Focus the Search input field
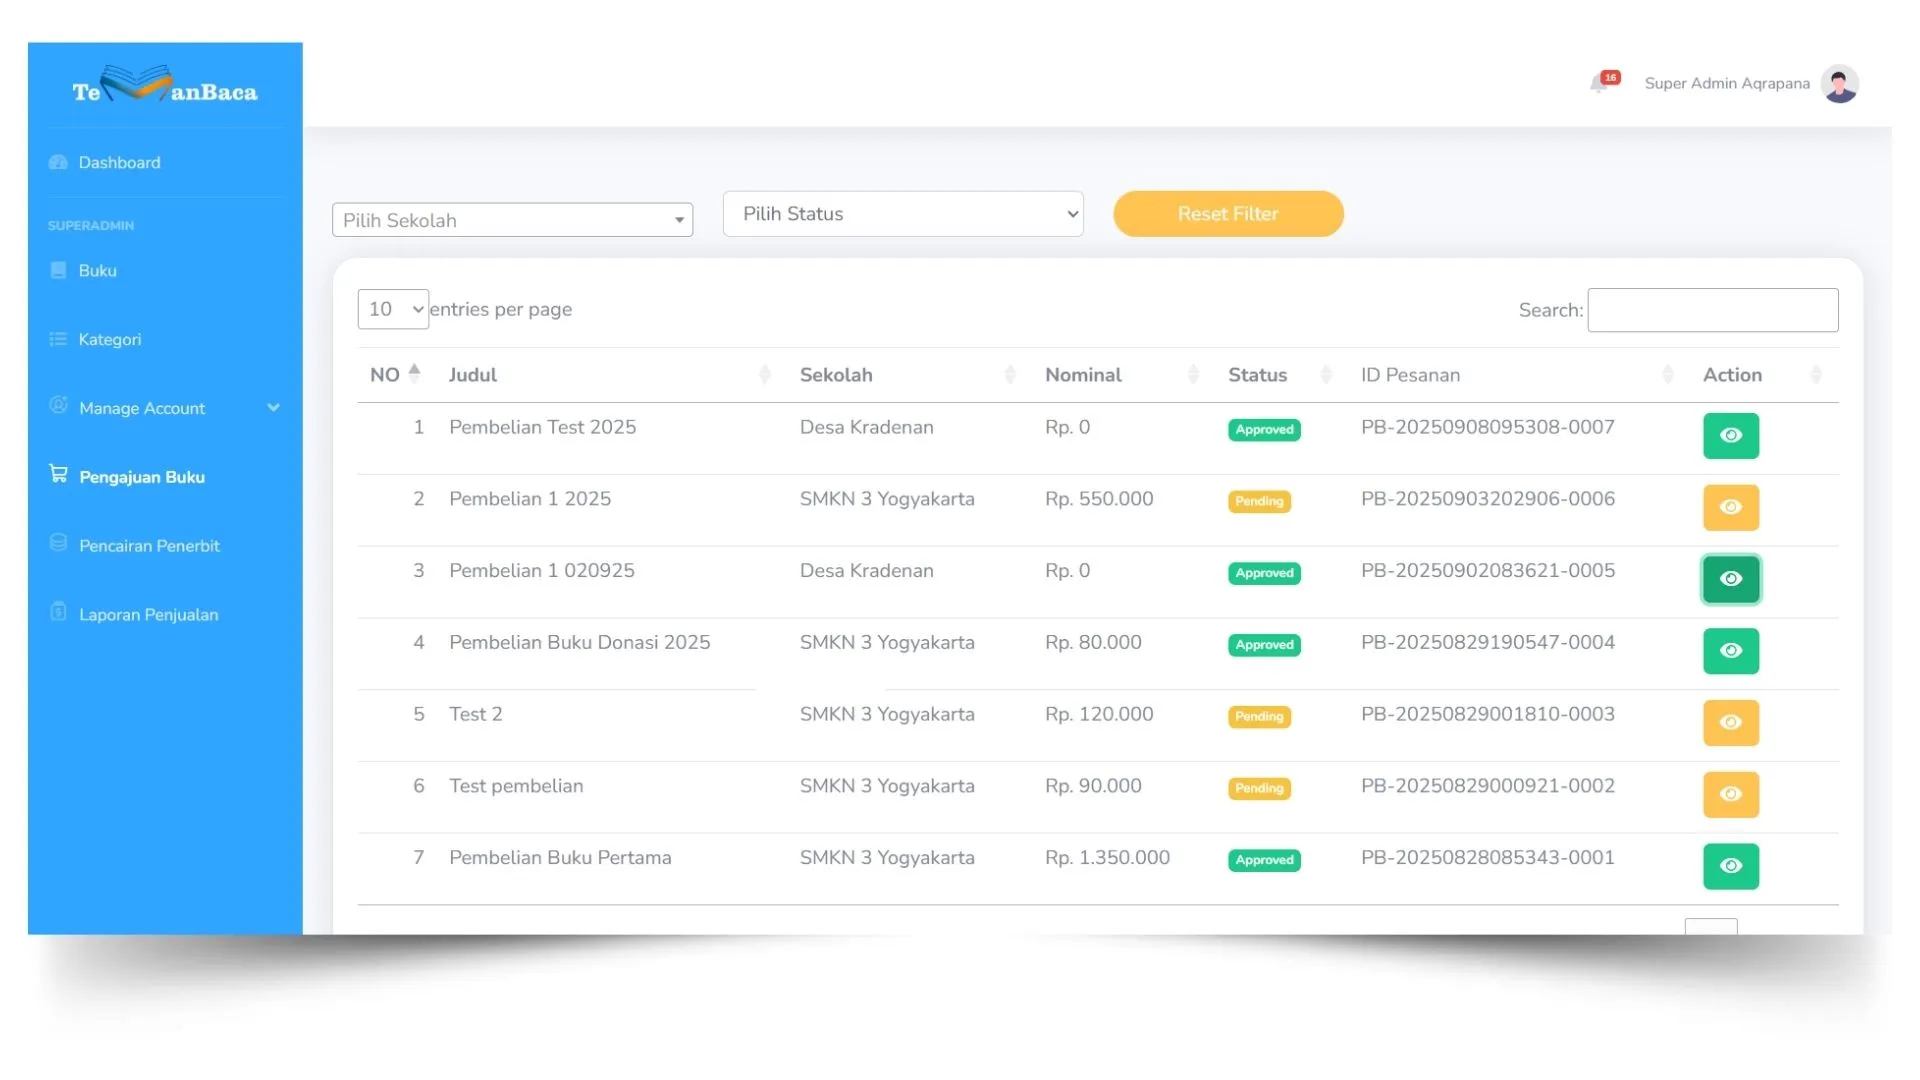Image resolution: width=1920 pixels, height=1080 pixels. coord(1712,310)
